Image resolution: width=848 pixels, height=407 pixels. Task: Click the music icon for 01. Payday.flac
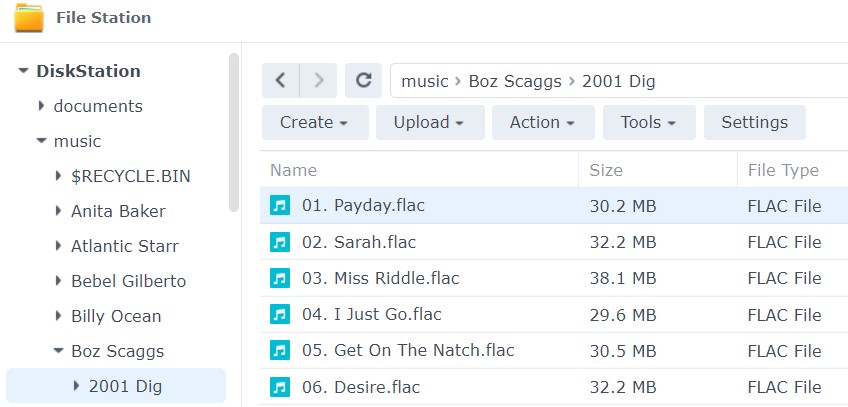(x=280, y=206)
